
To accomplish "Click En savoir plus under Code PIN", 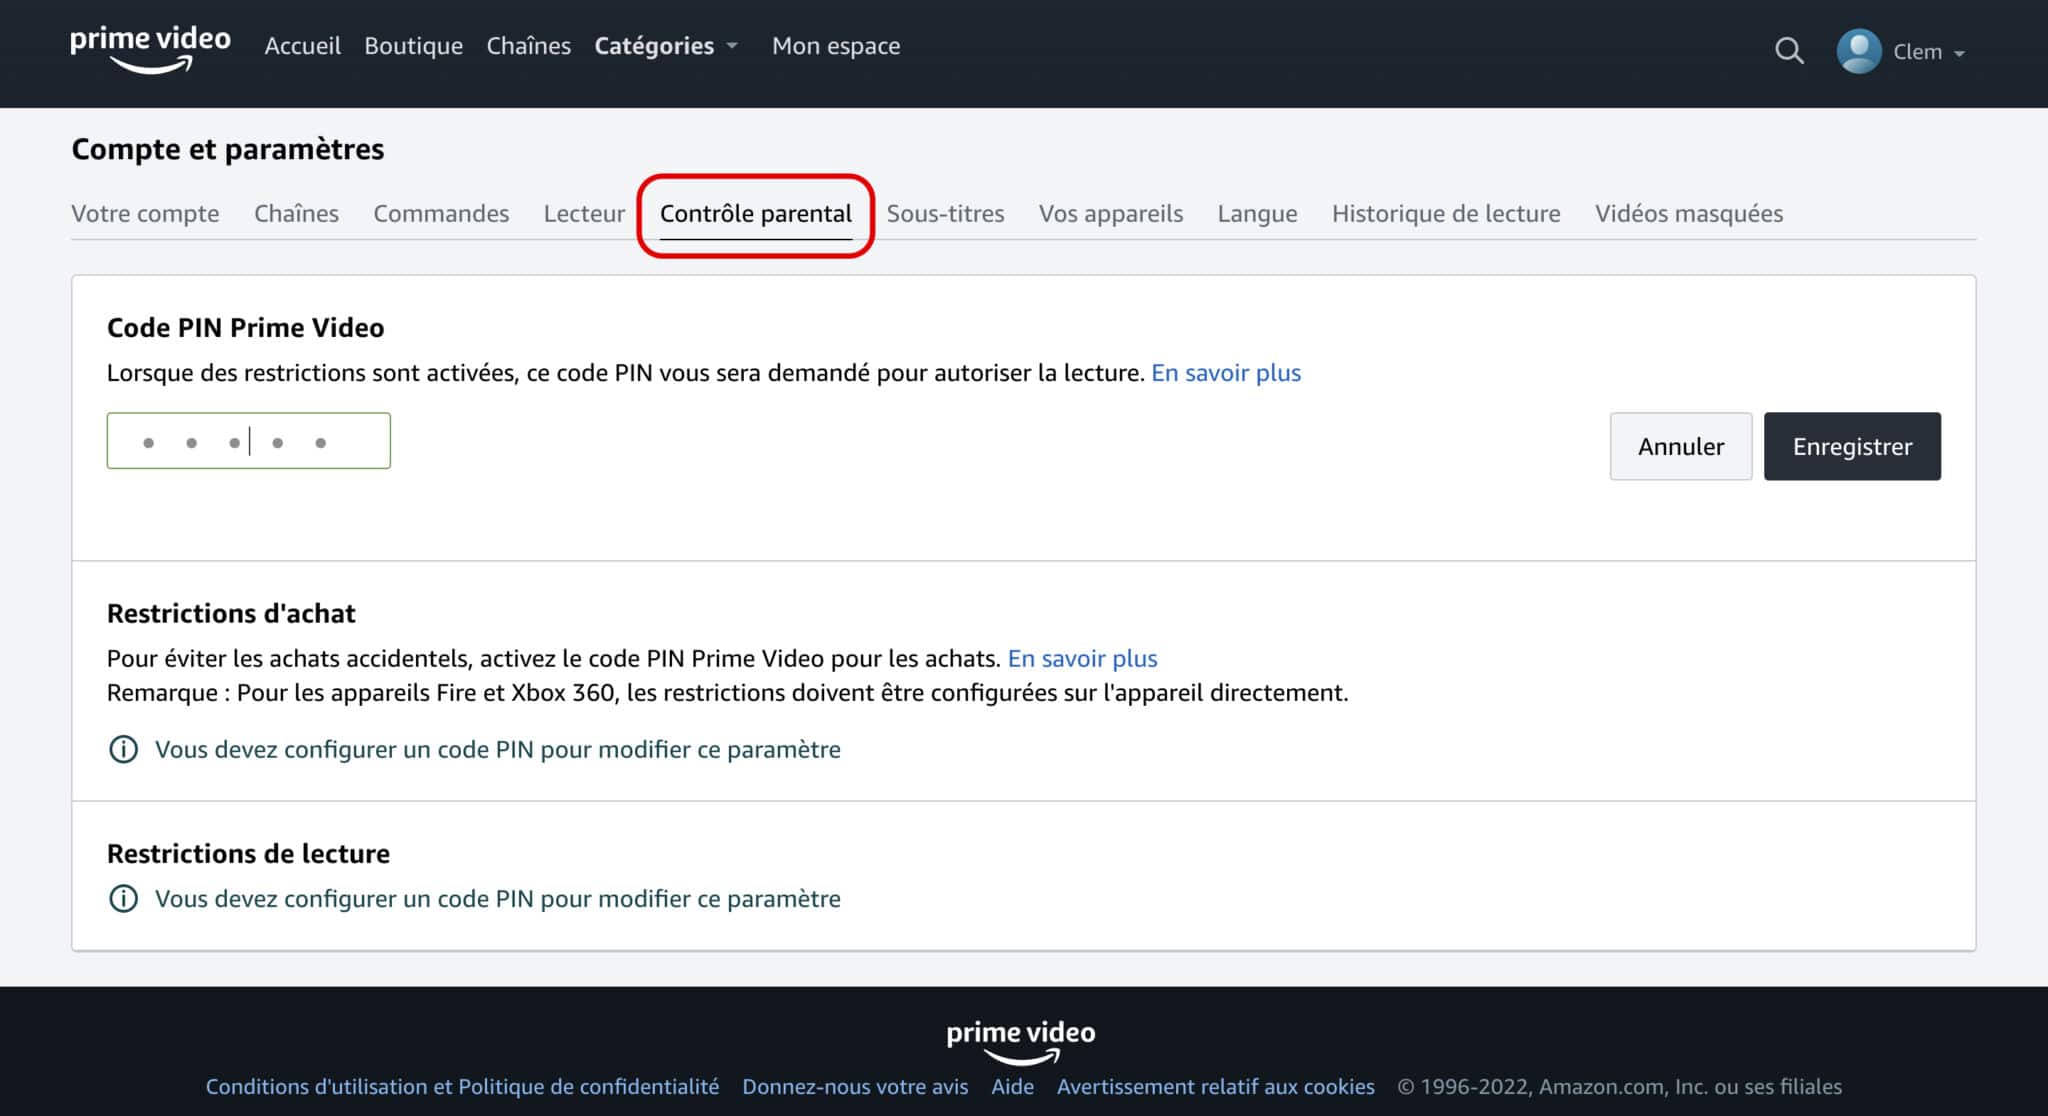I will pos(1226,373).
